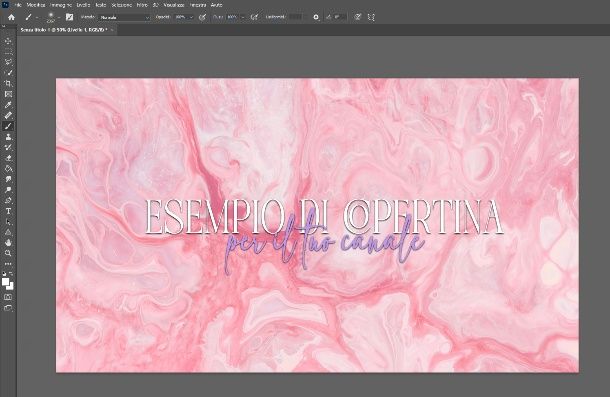Select the Eyedropper tool
Screen dimensions: 610x397
point(8,105)
